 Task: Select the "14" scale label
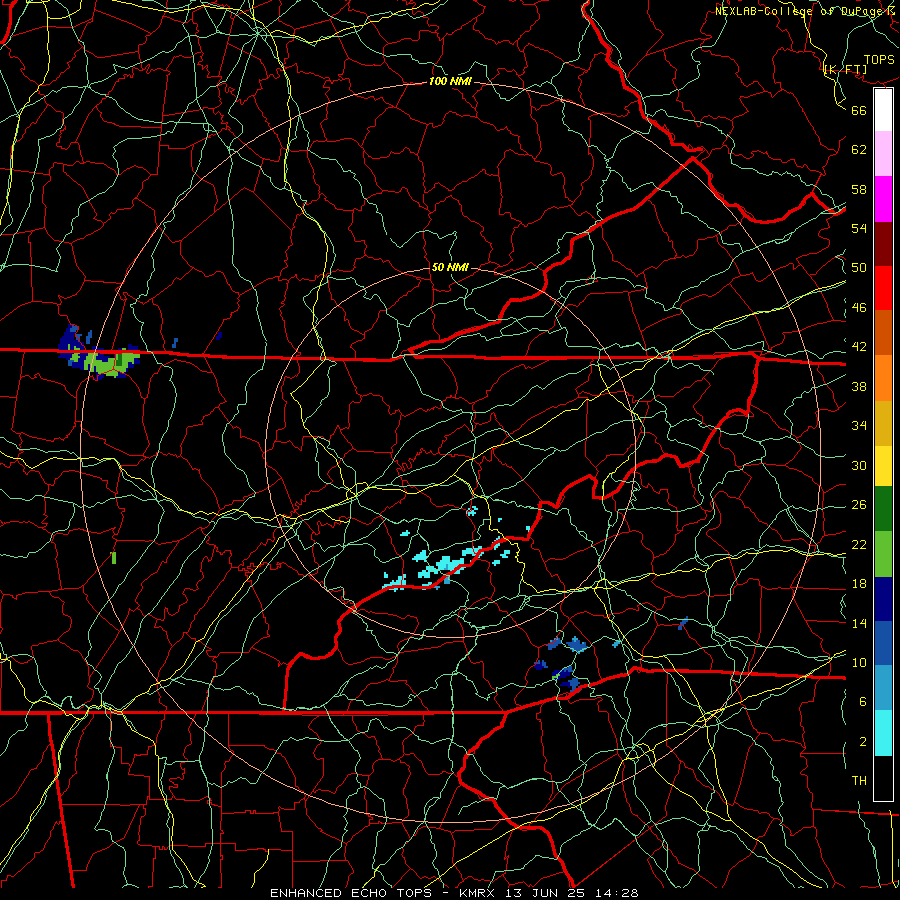(x=859, y=623)
